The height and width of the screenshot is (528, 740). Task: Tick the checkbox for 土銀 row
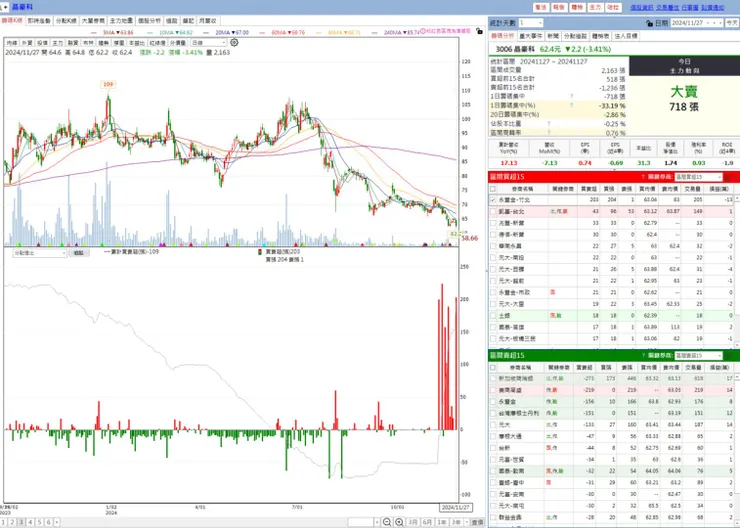click(493, 316)
